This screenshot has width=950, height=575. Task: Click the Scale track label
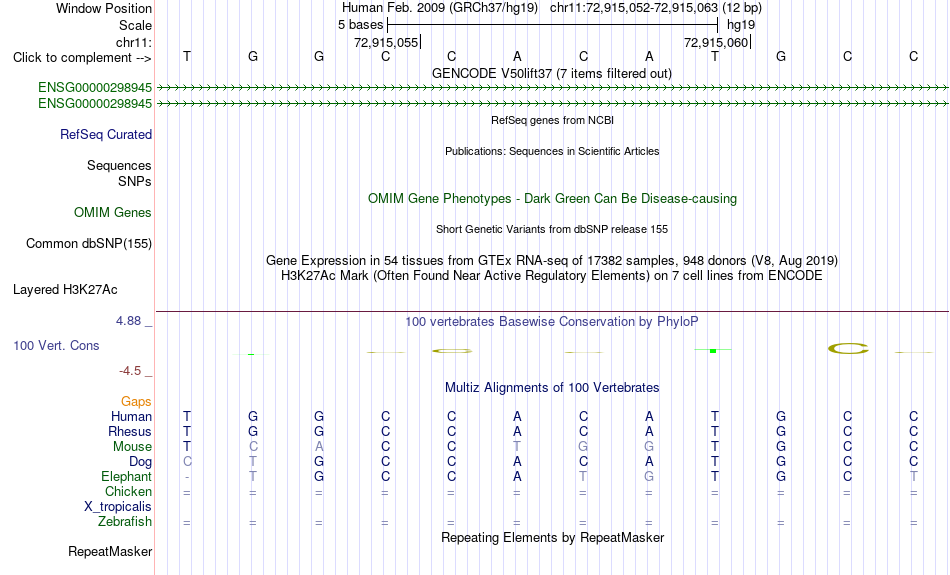(136, 25)
